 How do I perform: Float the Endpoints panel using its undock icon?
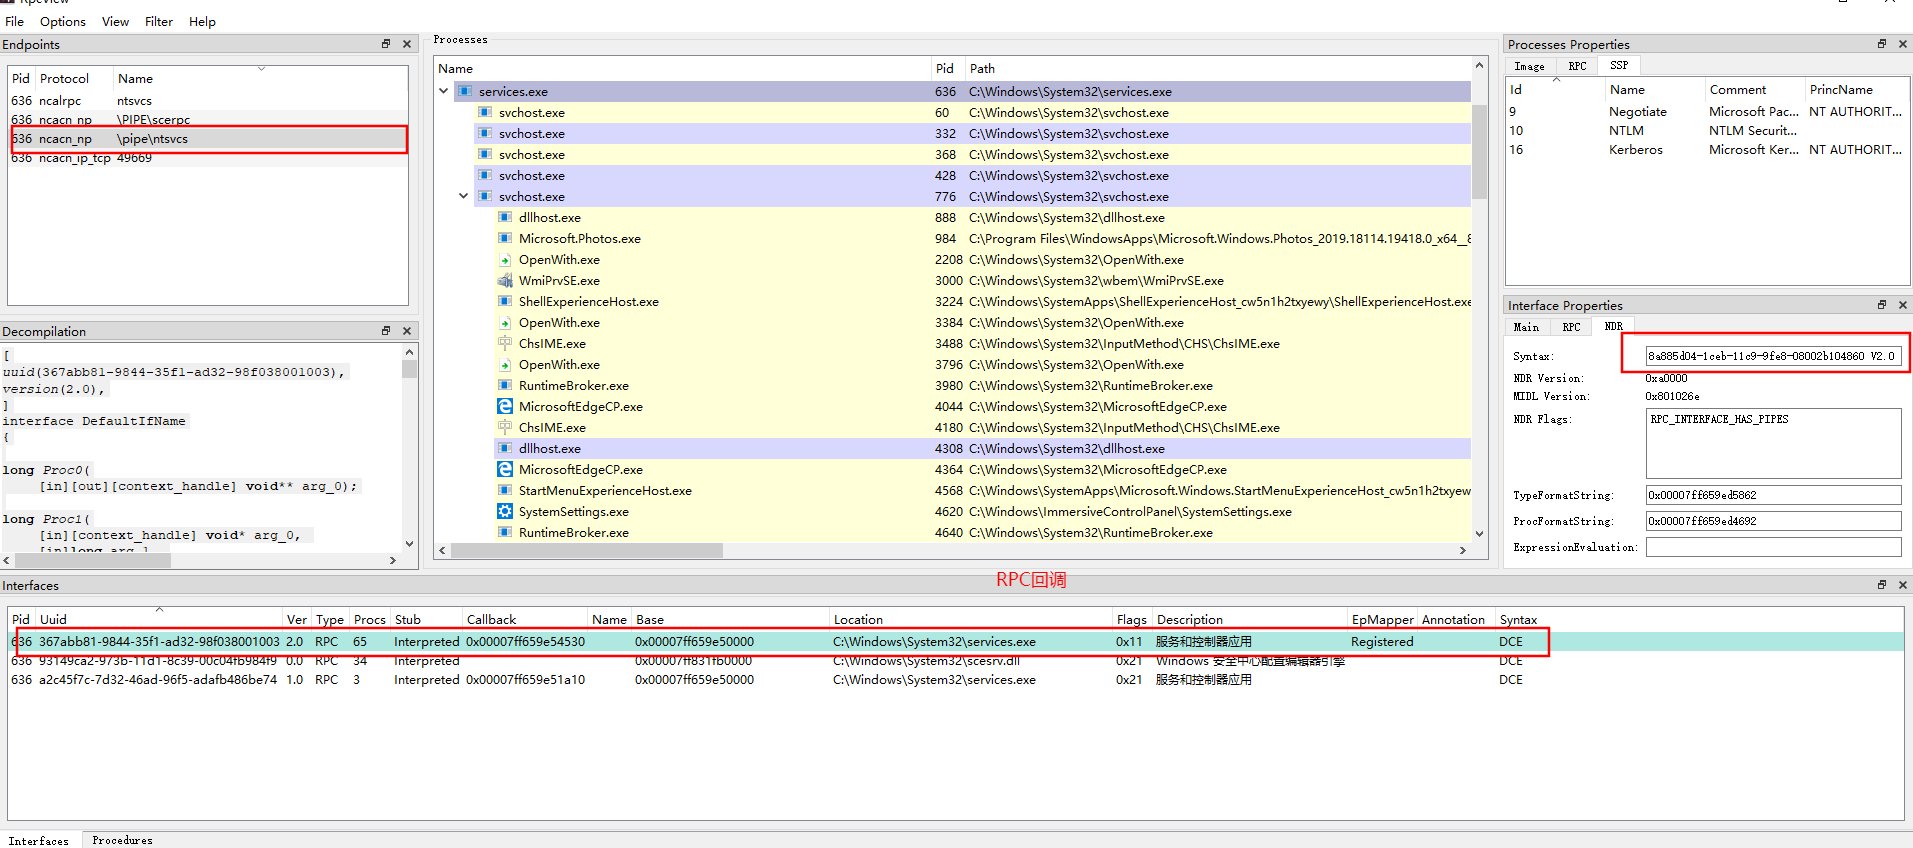tap(386, 44)
